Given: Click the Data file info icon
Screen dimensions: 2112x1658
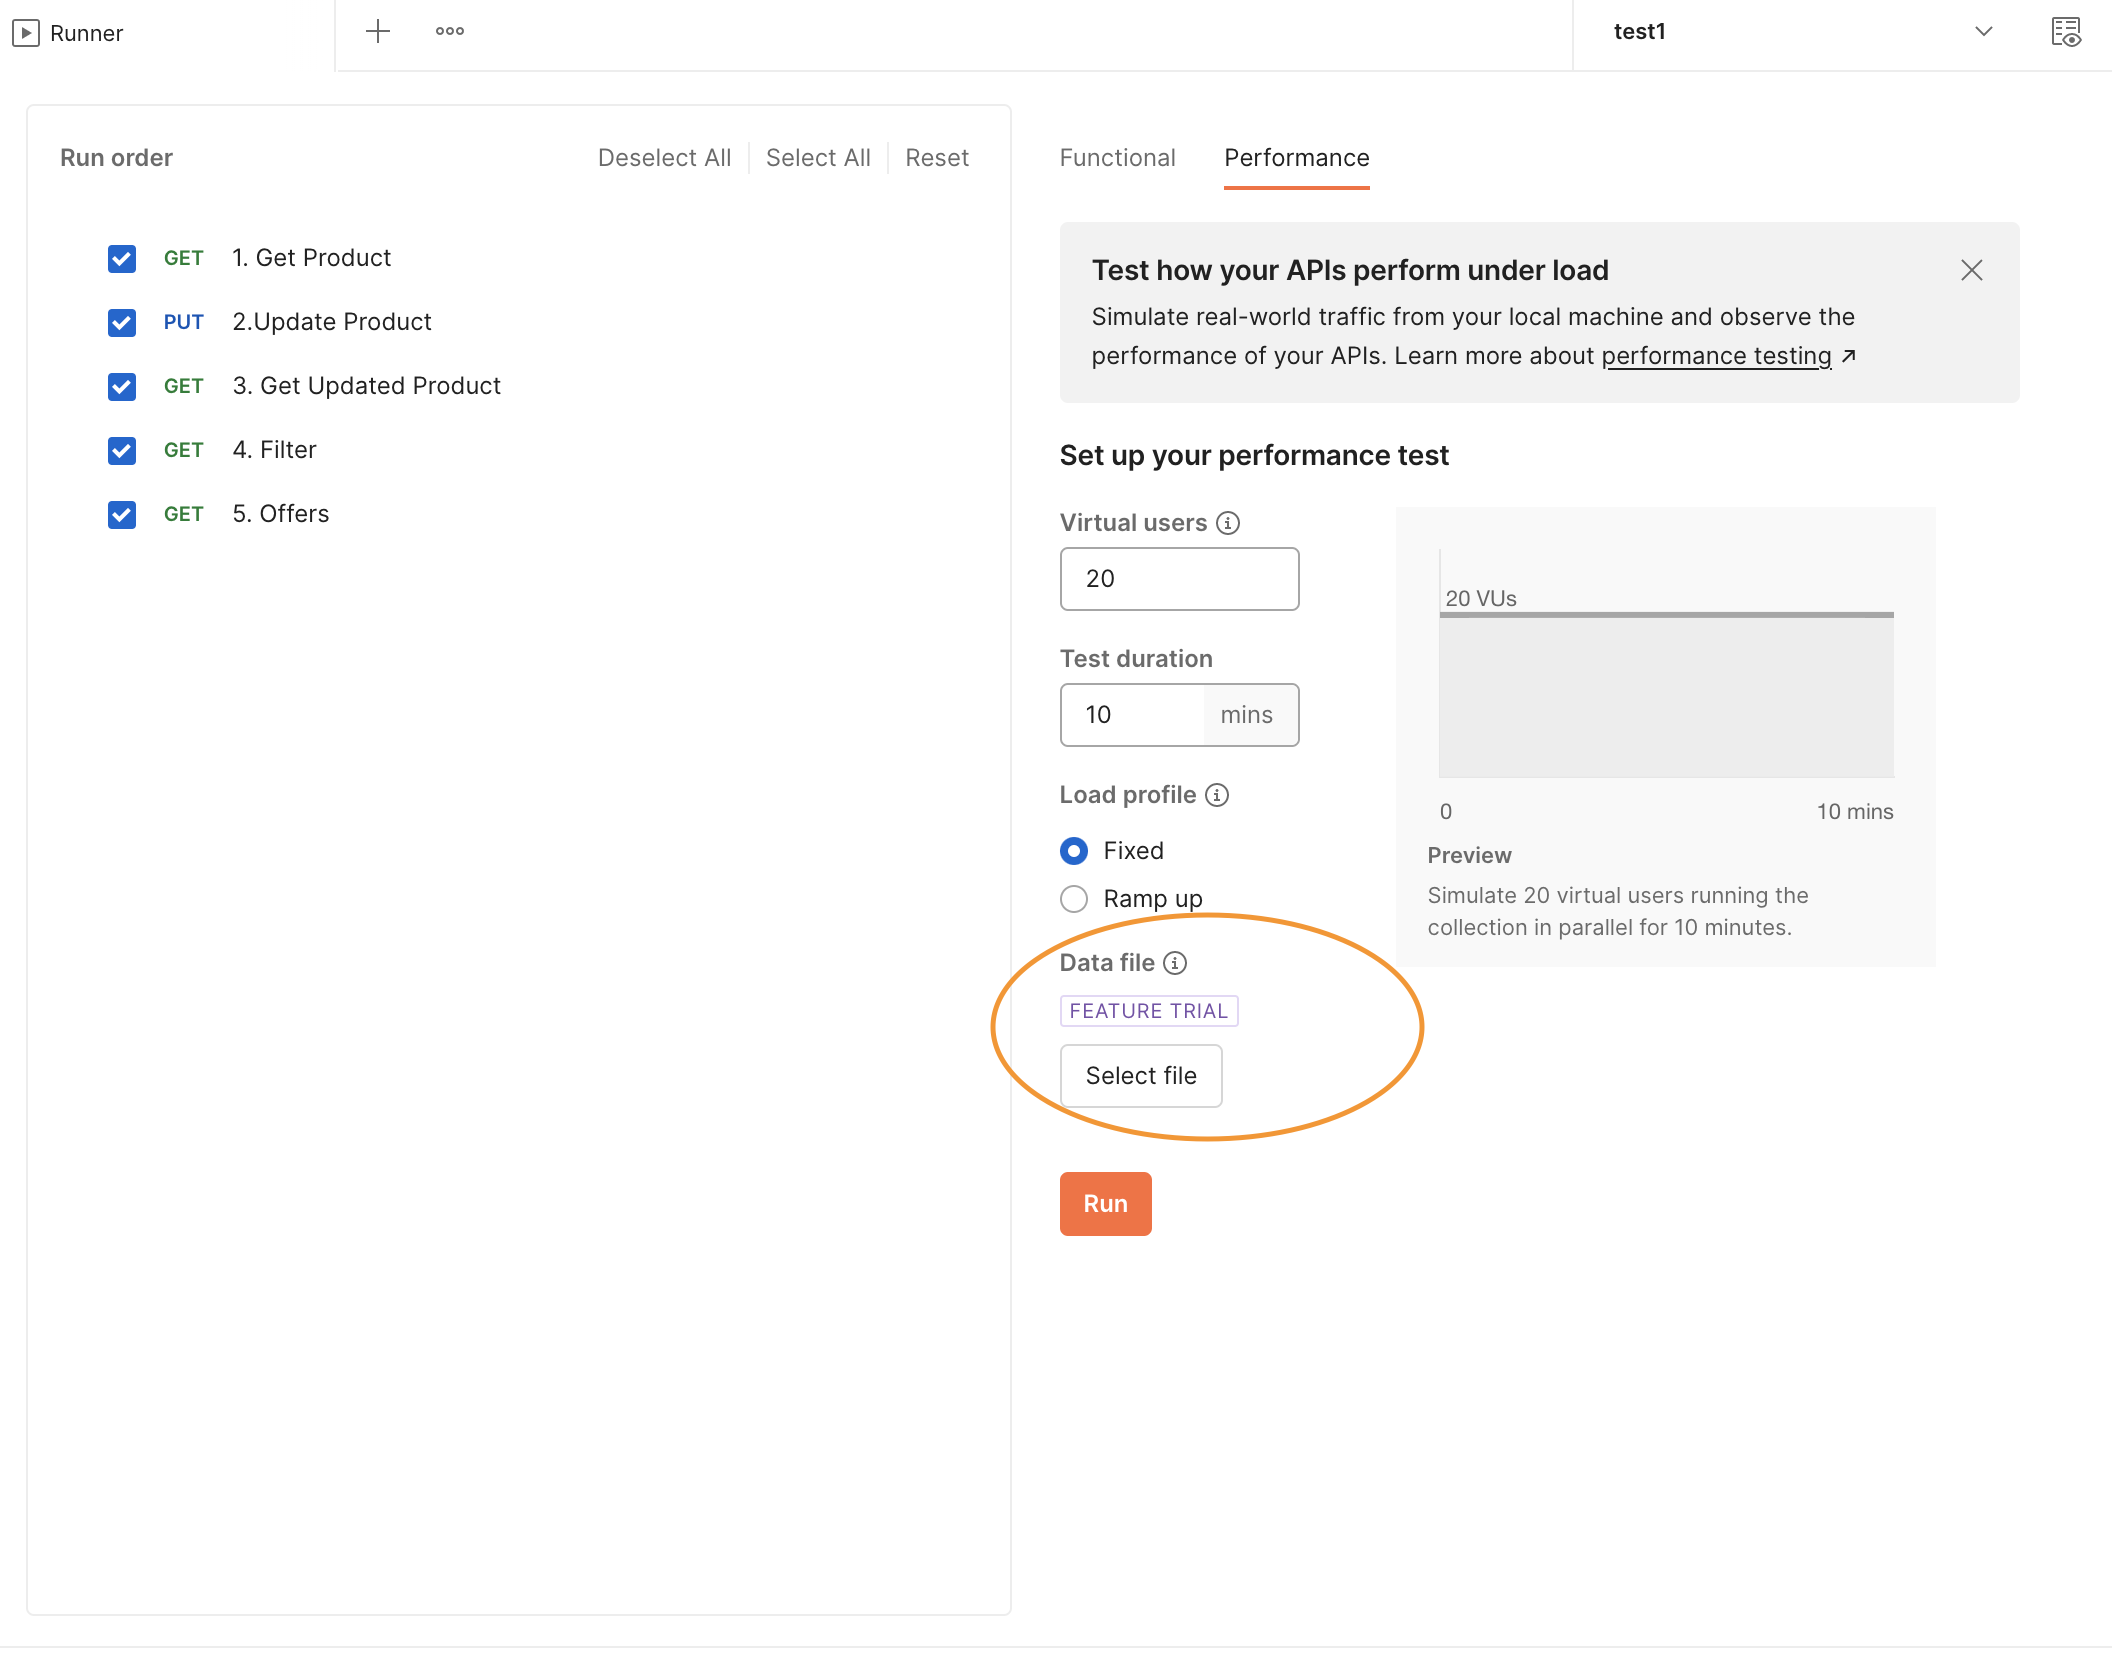Looking at the screenshot, I should [1175, 963].
